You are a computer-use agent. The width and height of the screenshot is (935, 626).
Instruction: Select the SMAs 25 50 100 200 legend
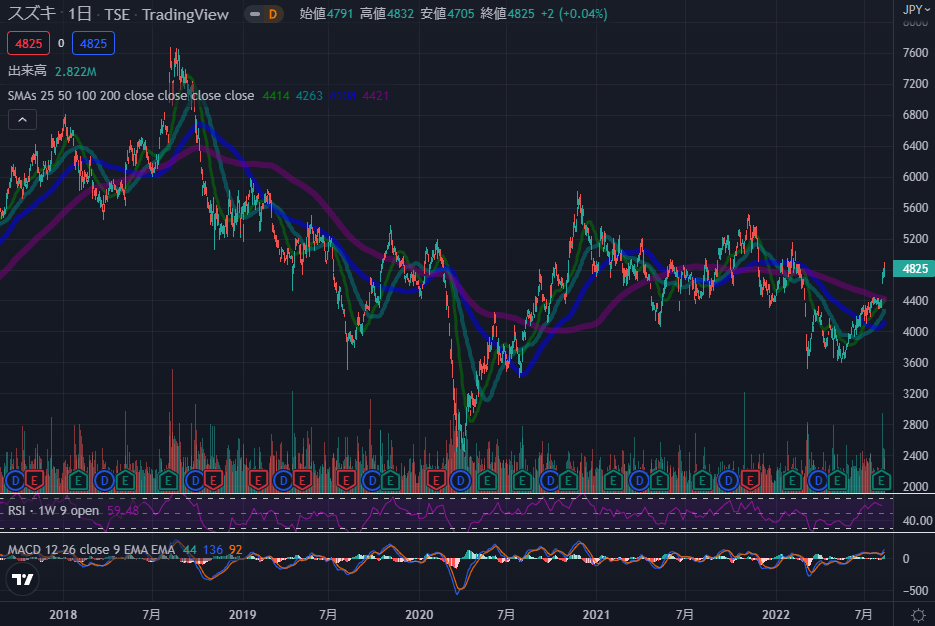(131, 95)
